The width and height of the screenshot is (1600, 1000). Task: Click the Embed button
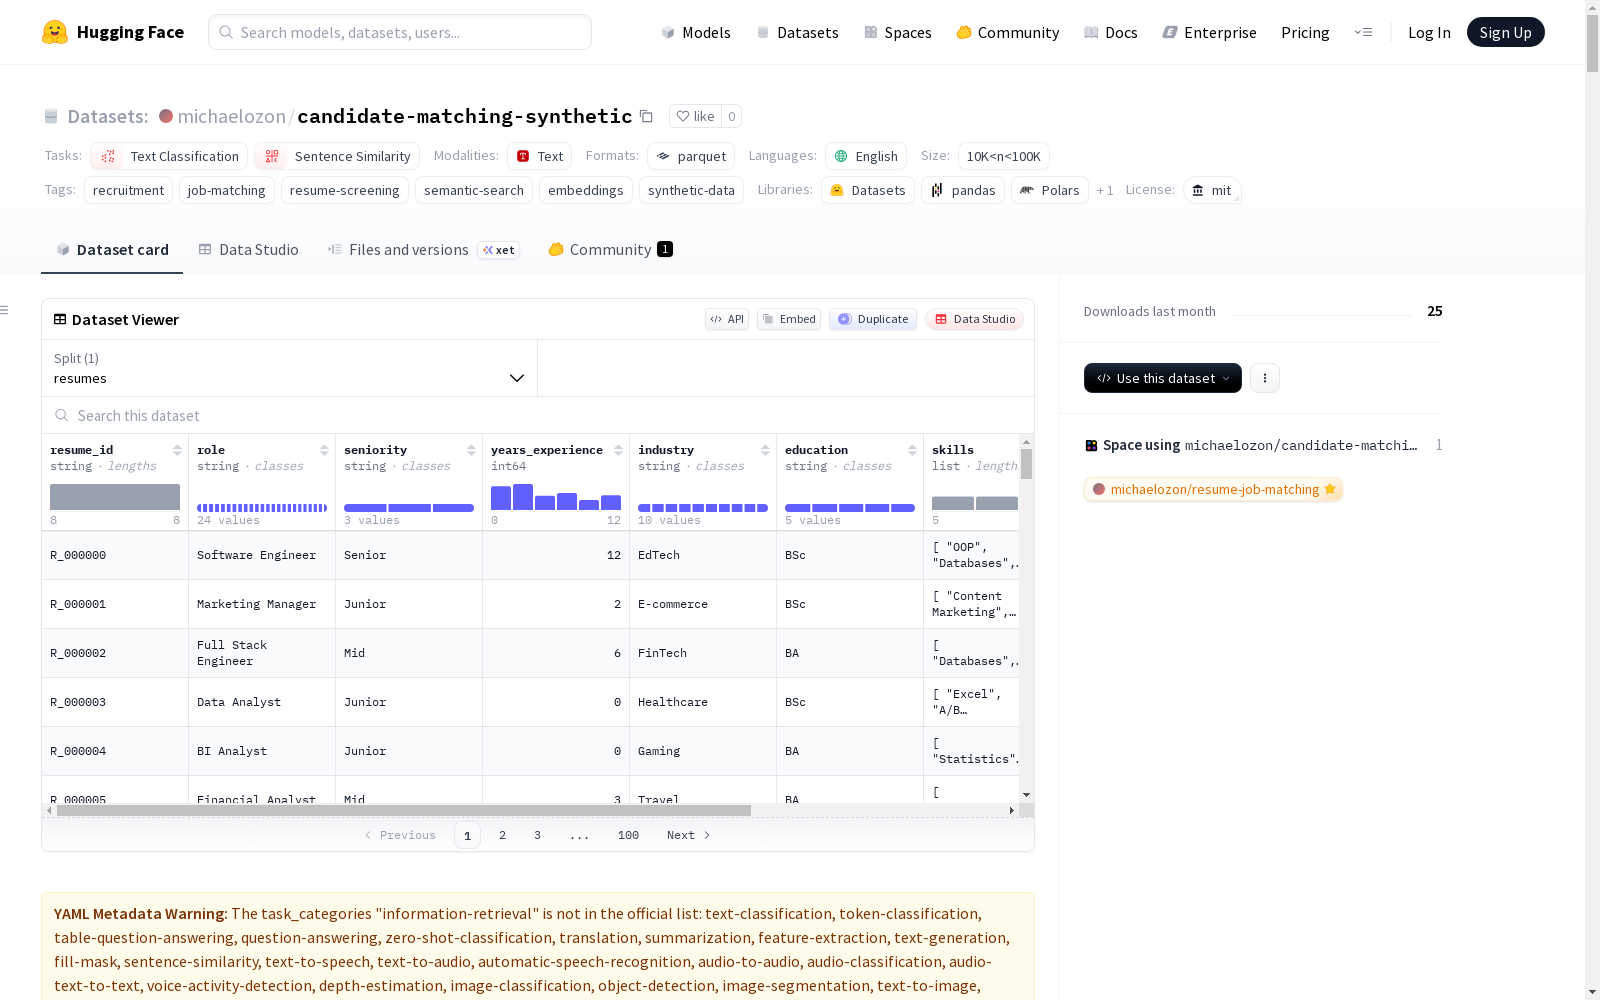789,319
